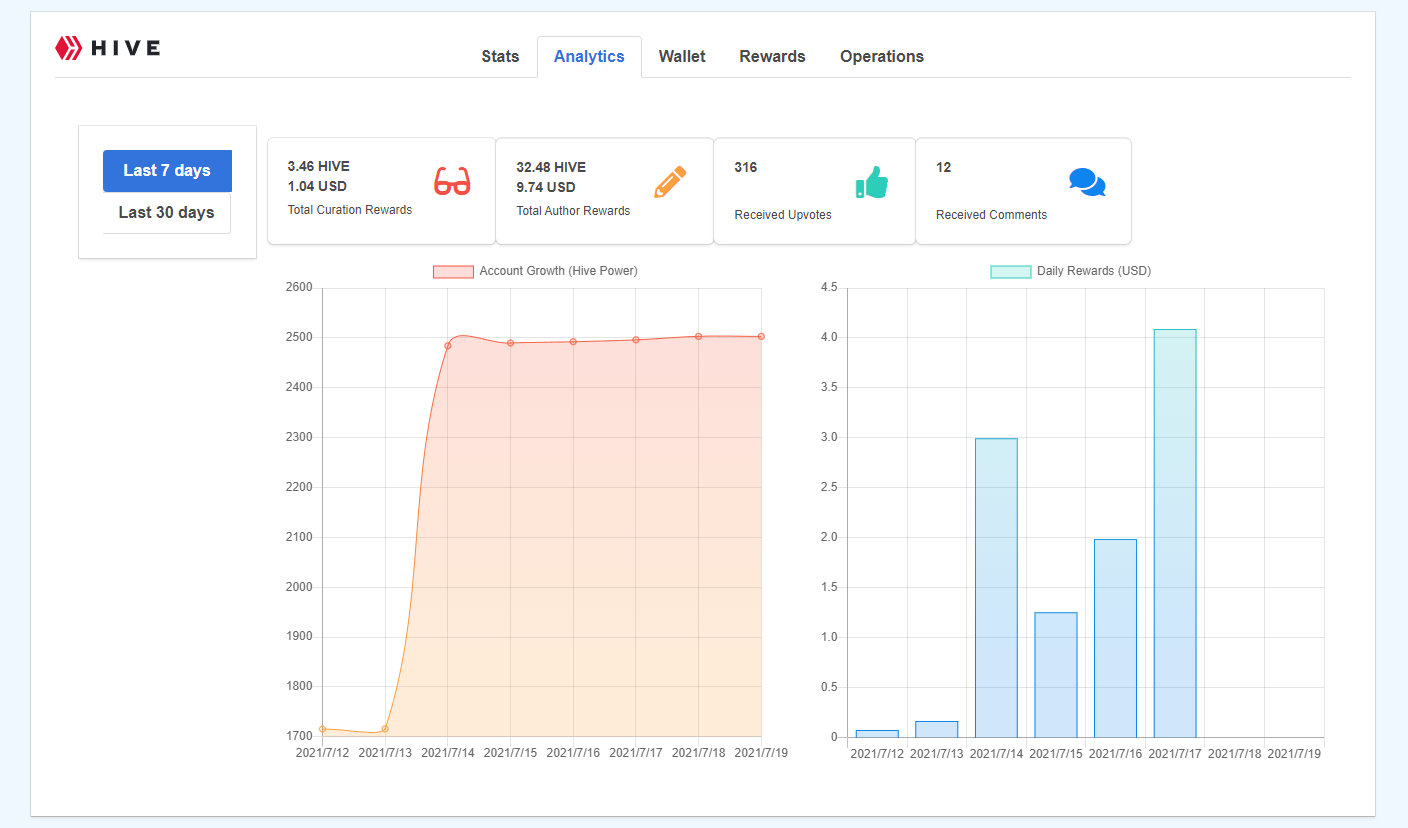
Task: Select Last 7 days range
Action: pos(167,171)
